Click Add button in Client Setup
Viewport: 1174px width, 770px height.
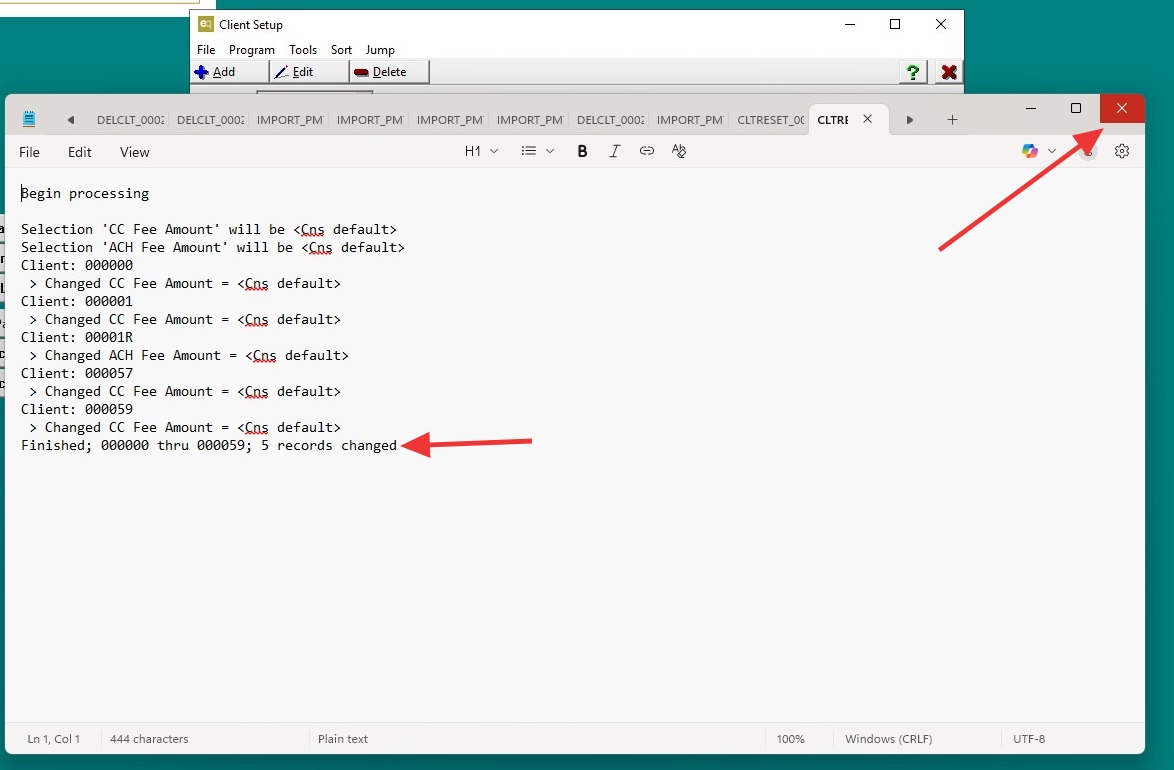pyautogui.click(x=229, y=72)
